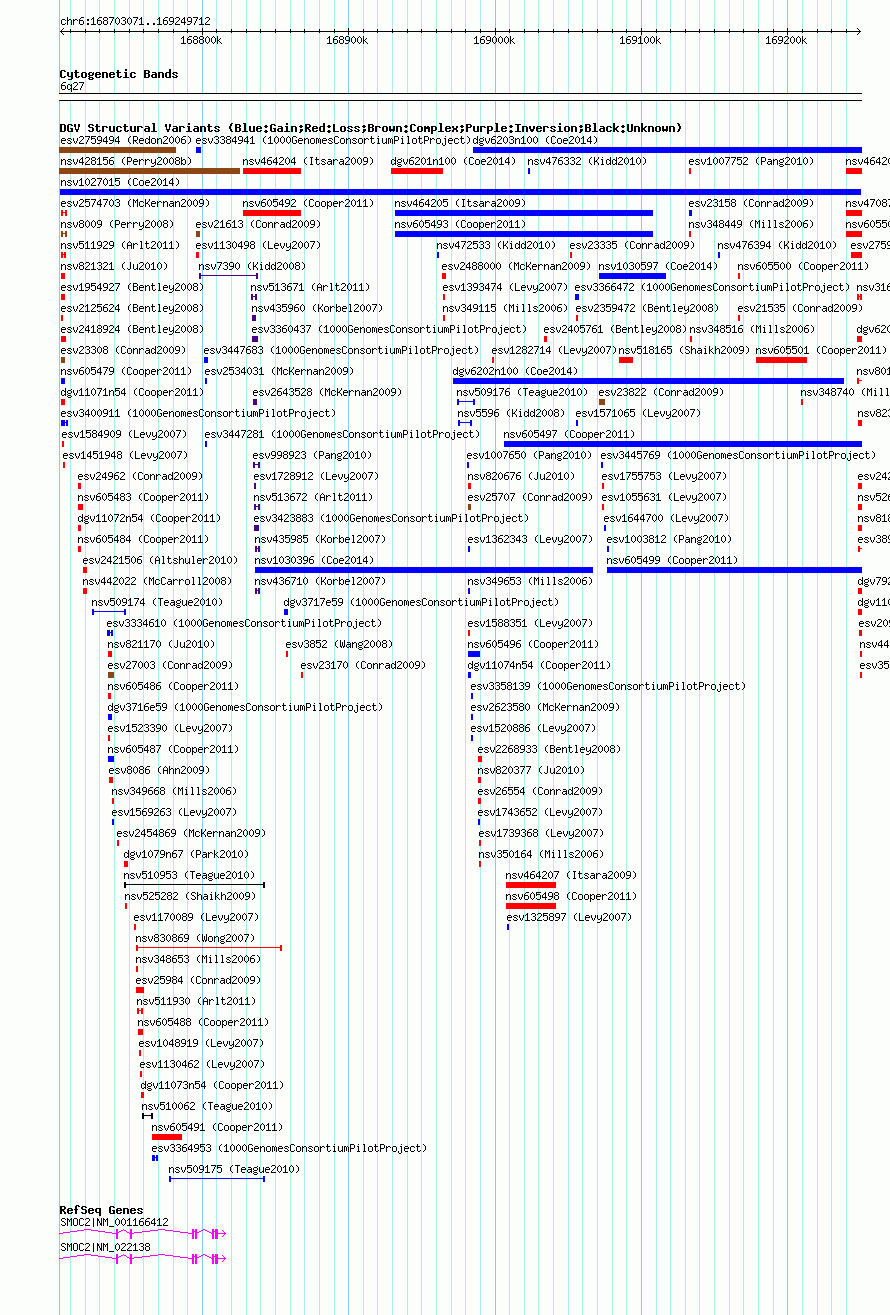The height and width of the screenshot is (1315, 890).
Task: Select red bar under nsv605501
Action: (x=781, y=360)
